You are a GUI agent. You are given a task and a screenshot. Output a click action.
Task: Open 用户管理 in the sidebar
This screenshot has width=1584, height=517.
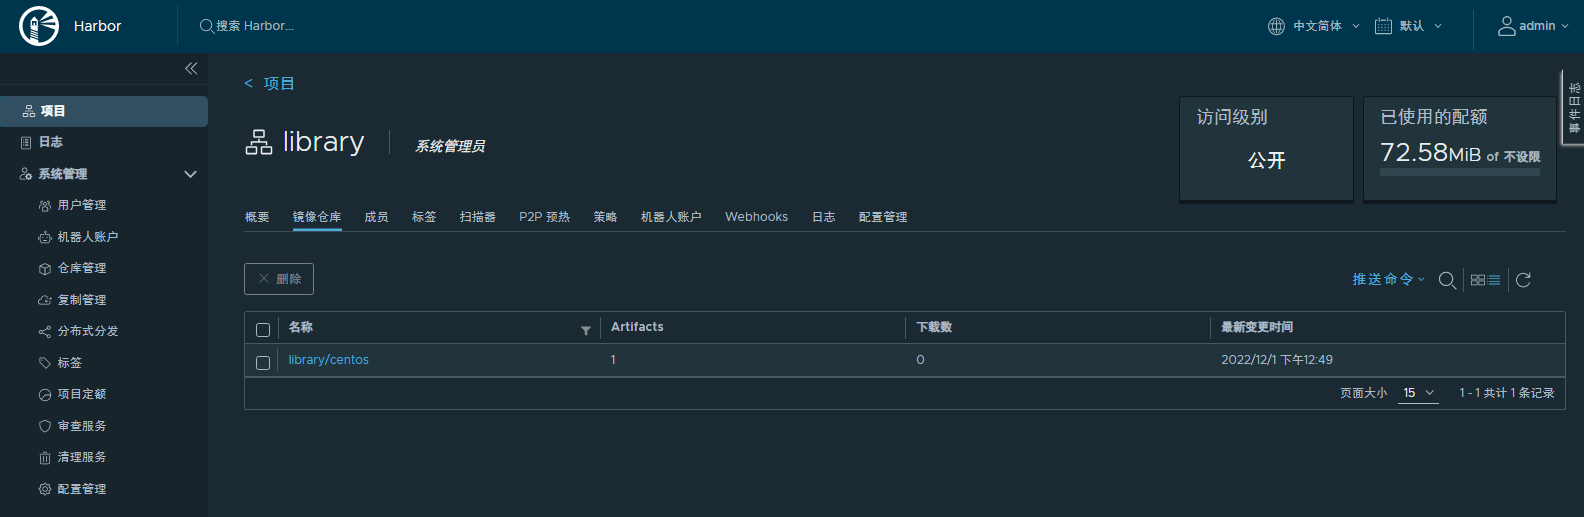point(82,205)
